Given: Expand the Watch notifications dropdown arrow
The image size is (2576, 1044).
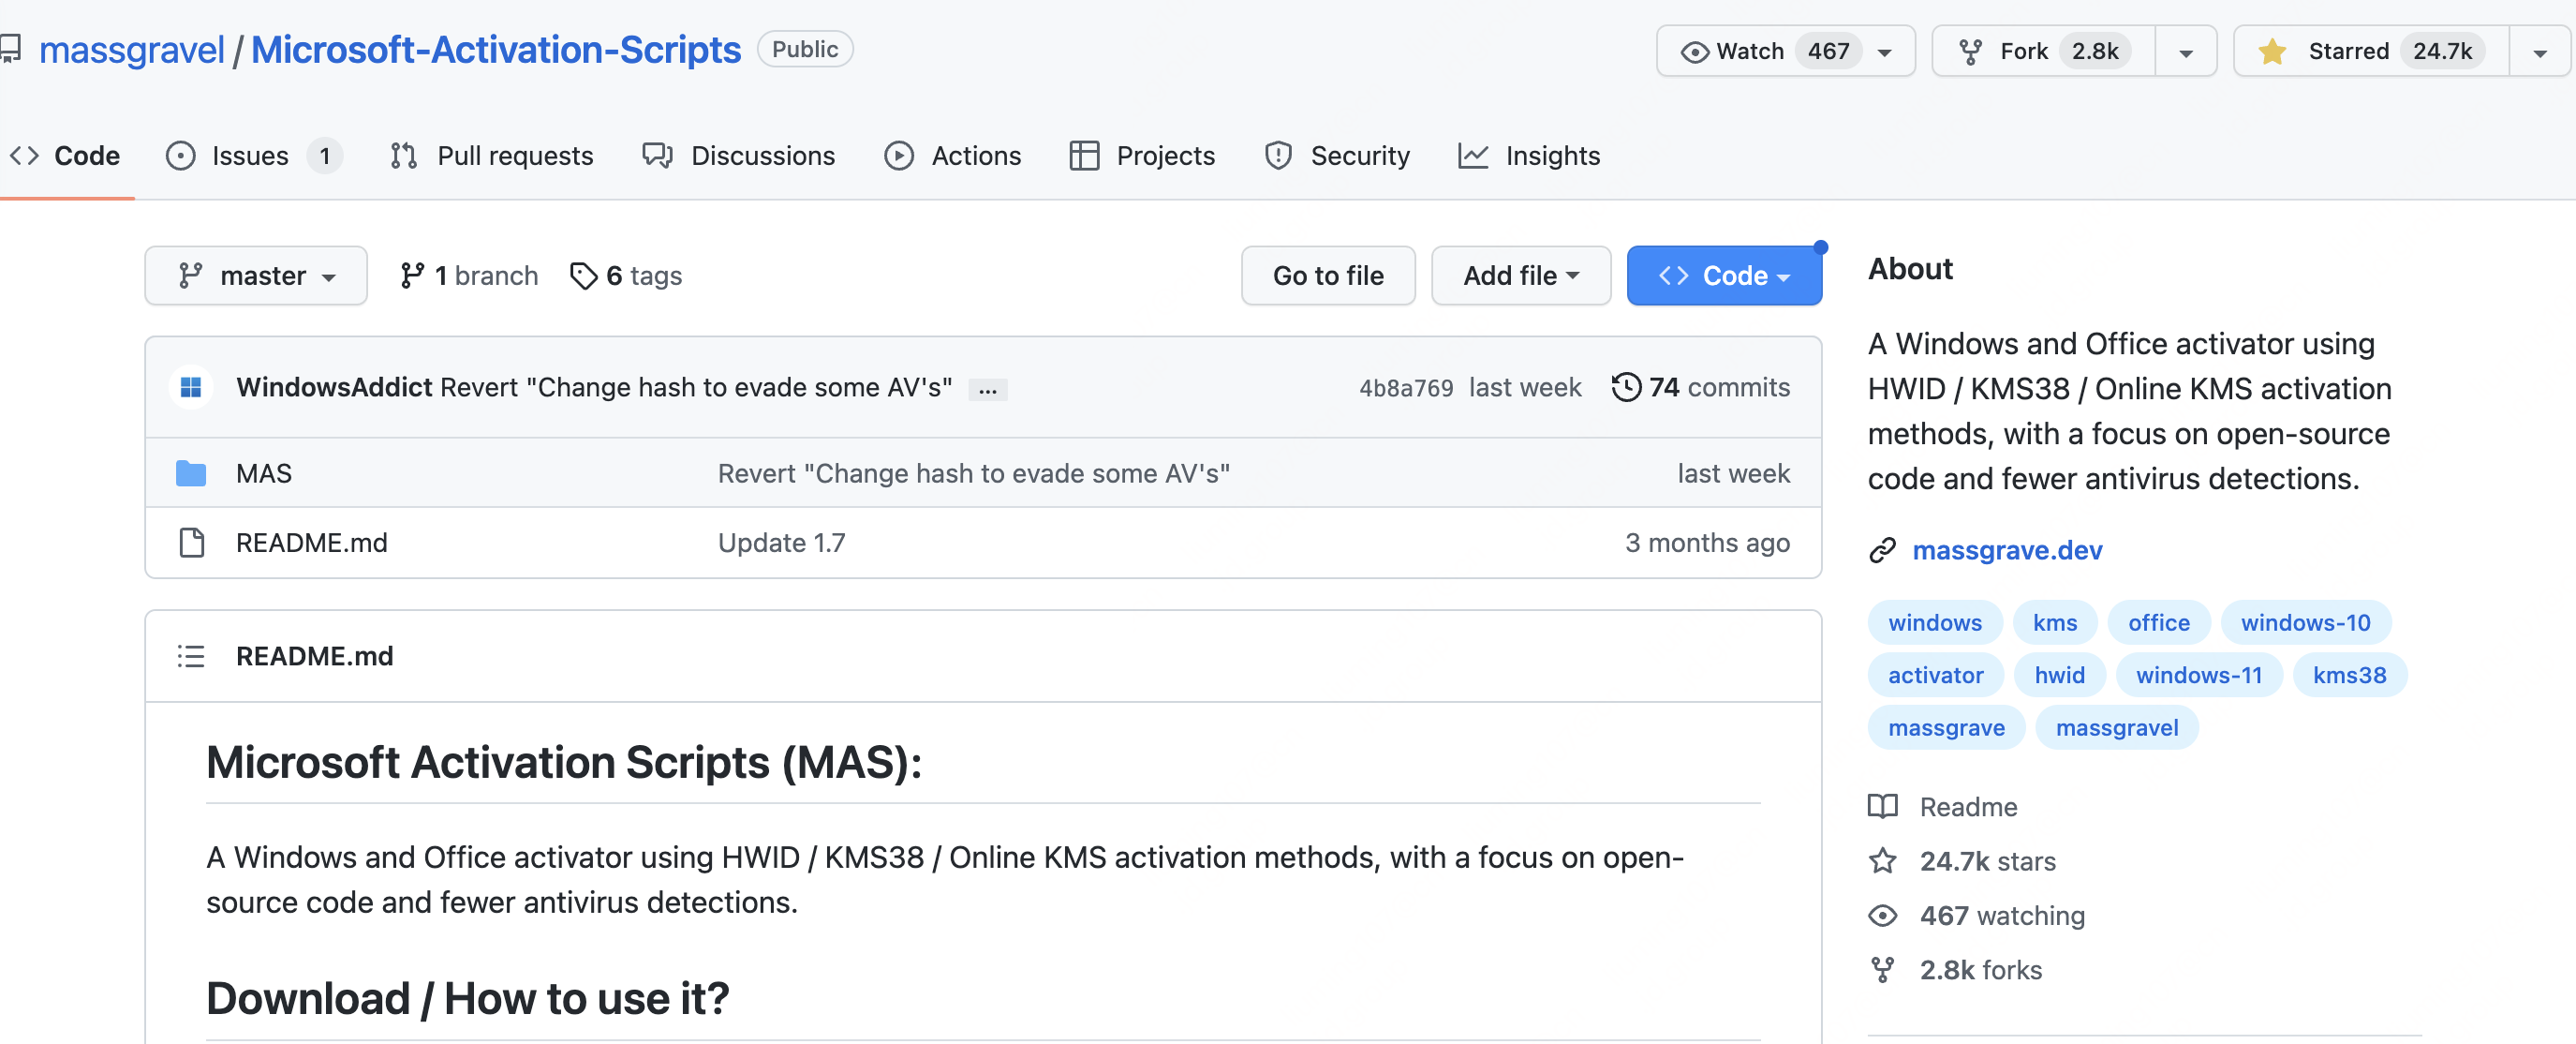Looking at the screenshot, I should [1885, 52].
